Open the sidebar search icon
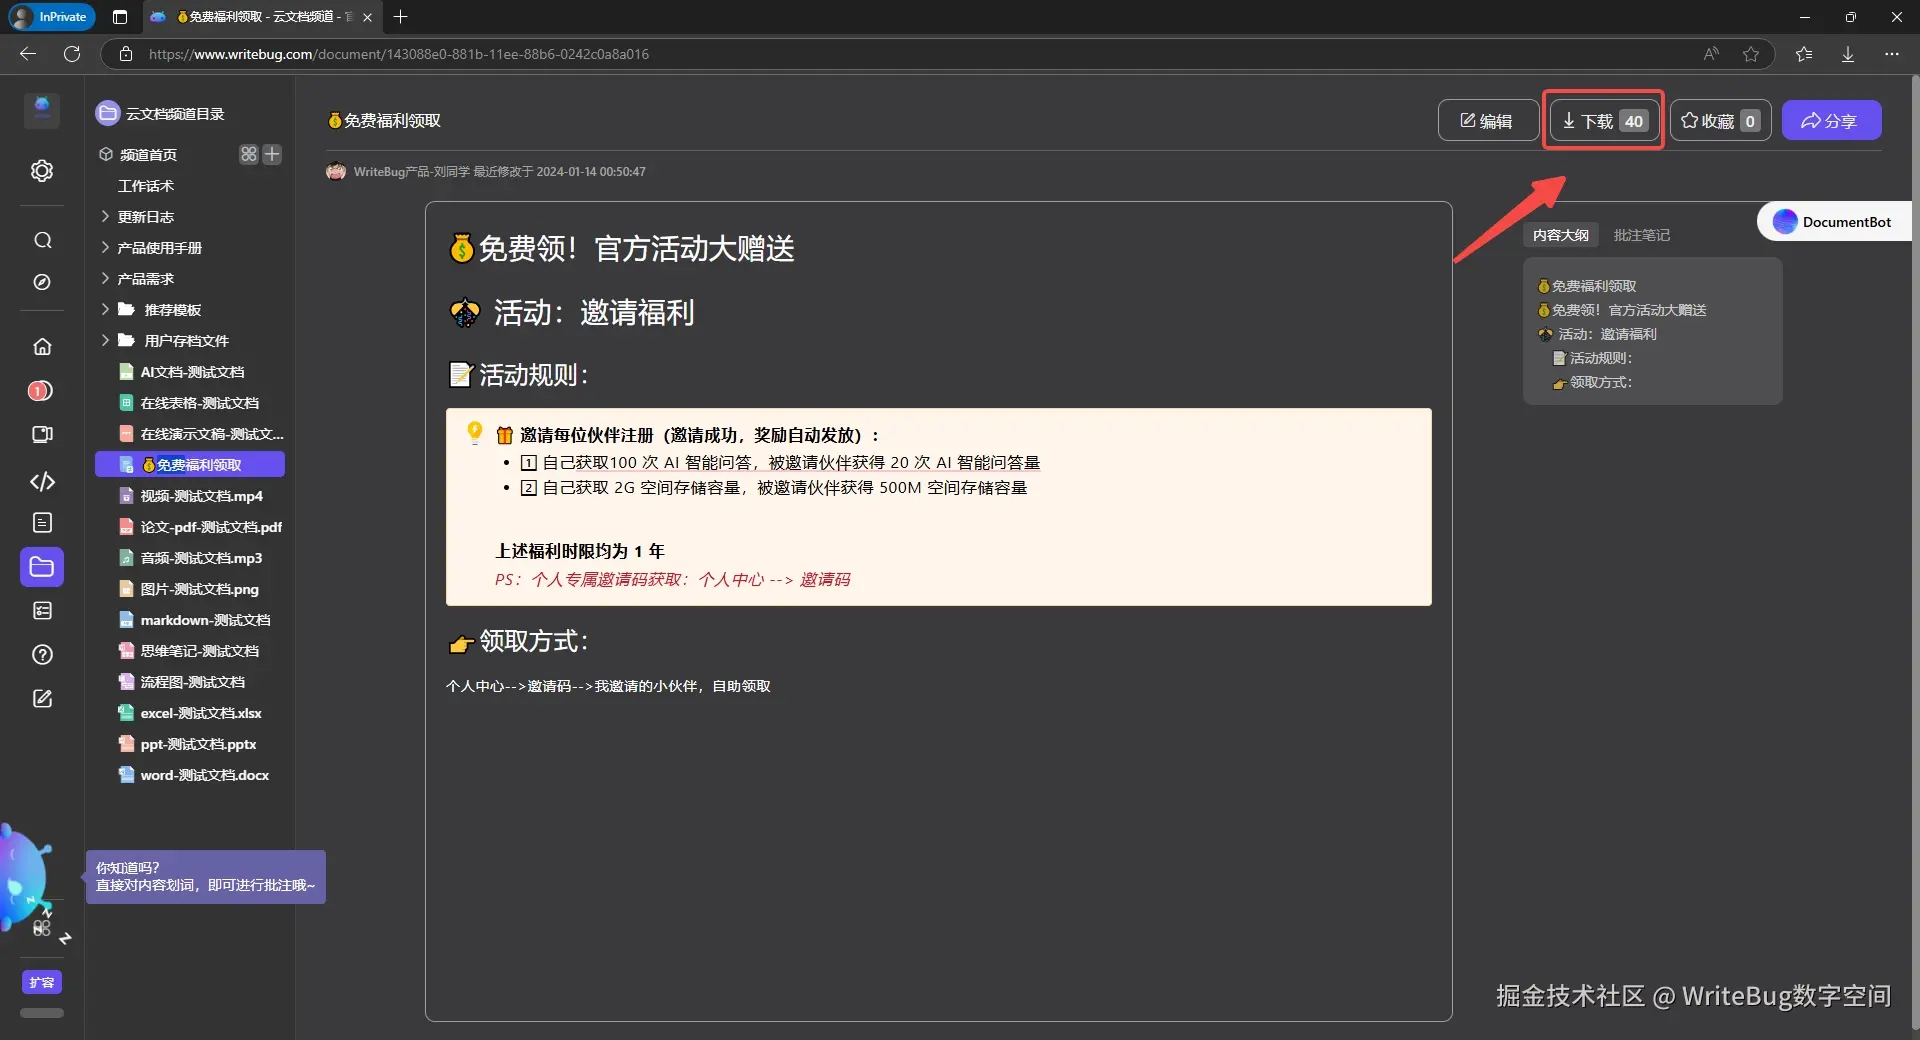The width and height of the screenshot is (1920, 1040). pos(41,240)
